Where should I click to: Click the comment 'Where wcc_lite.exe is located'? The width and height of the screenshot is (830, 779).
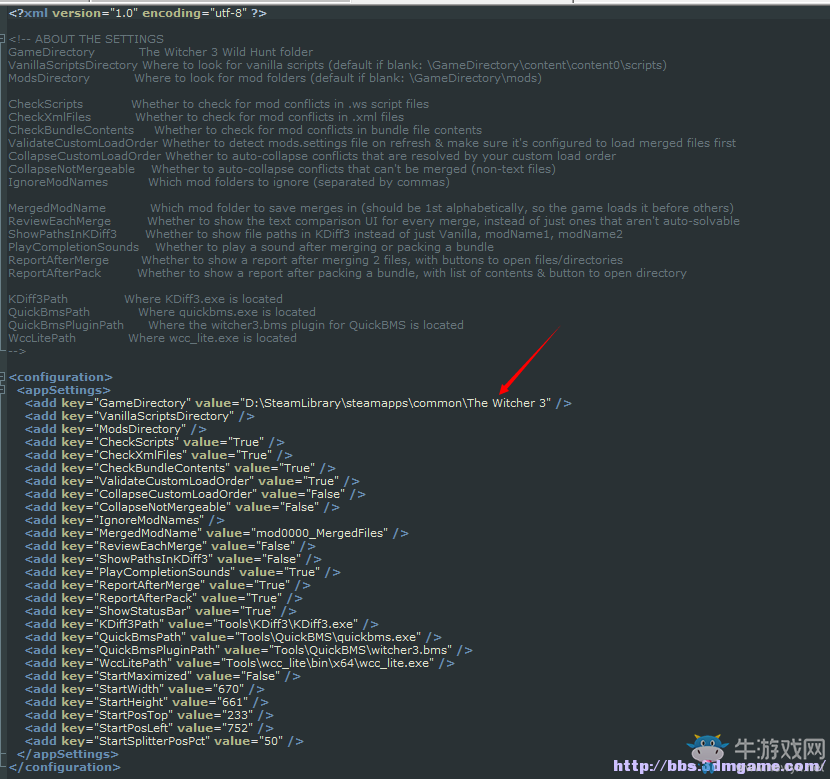click(212, 338)
